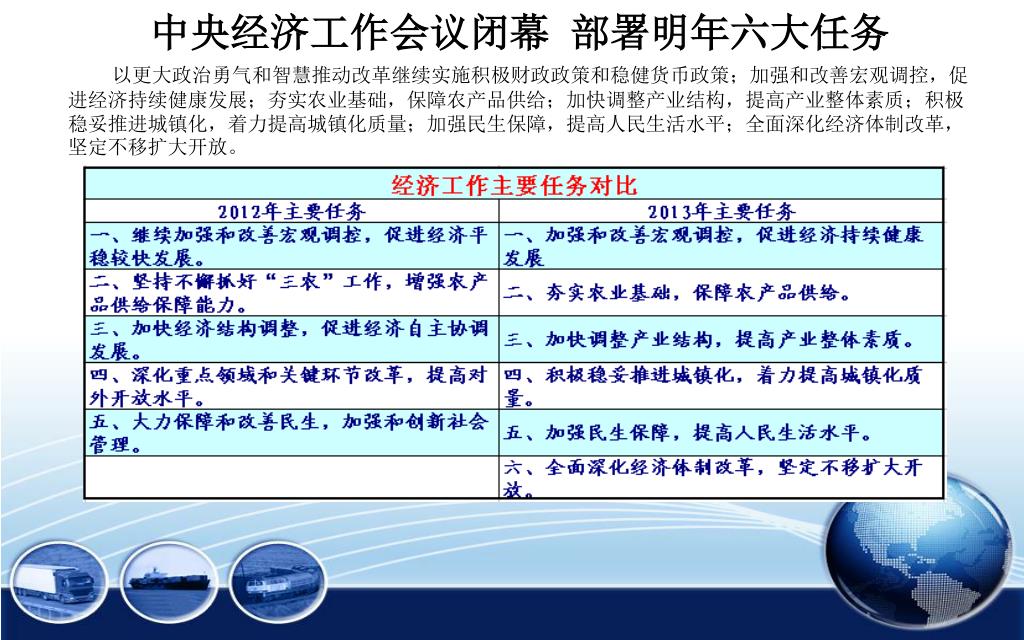Click the truck thumbnail circle

click(59, 583)
